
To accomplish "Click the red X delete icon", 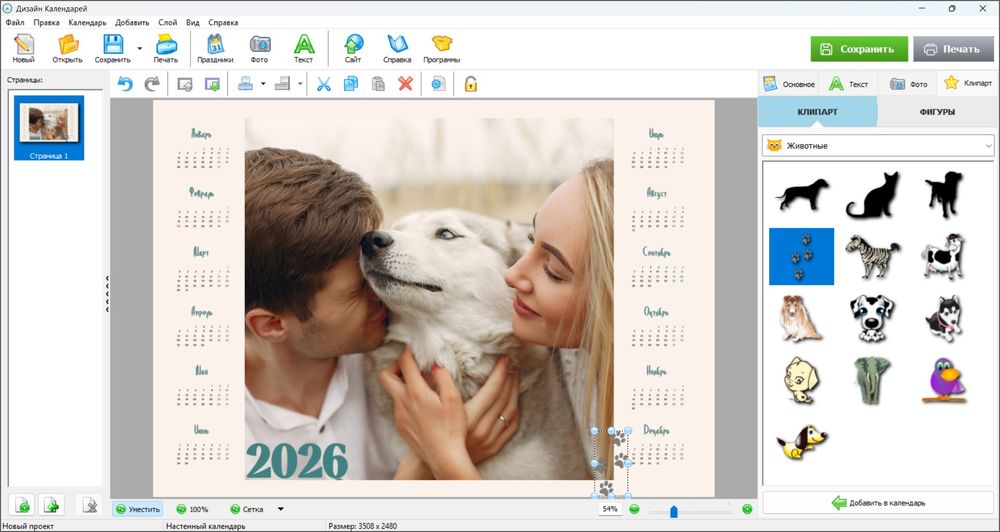I will click(405, 85).
